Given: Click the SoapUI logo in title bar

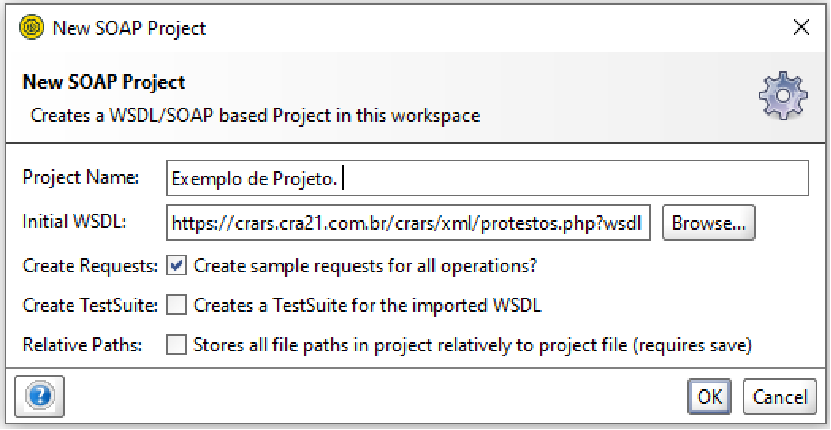Looking at the screenshot, I should pyautogui.click(x=31, y=28).
